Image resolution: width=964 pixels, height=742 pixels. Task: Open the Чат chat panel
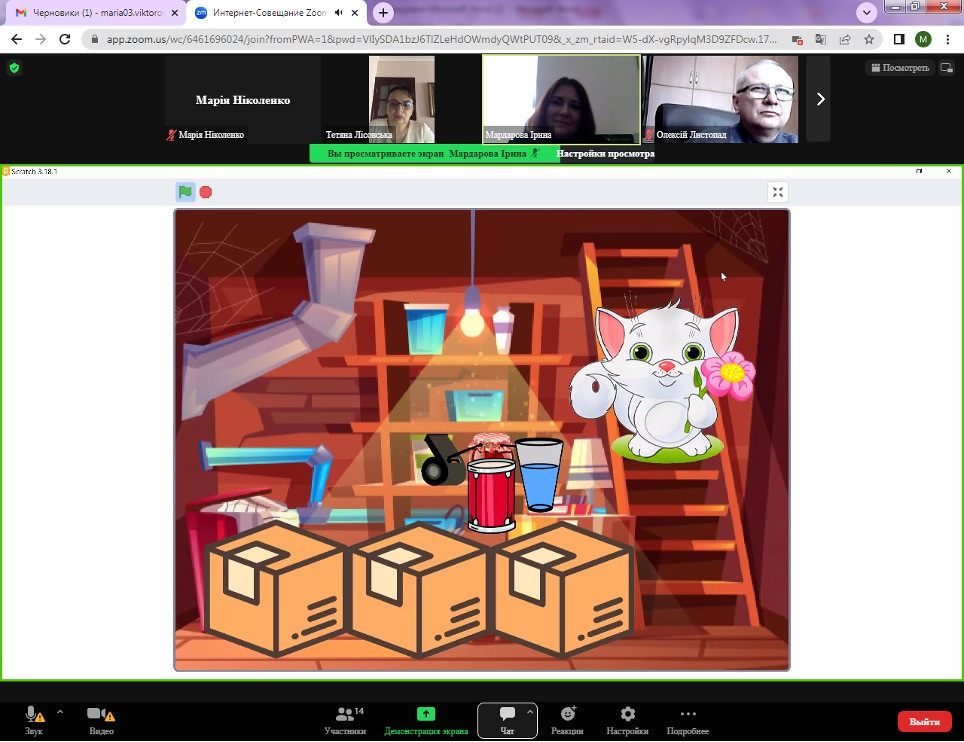coord(507,720)
